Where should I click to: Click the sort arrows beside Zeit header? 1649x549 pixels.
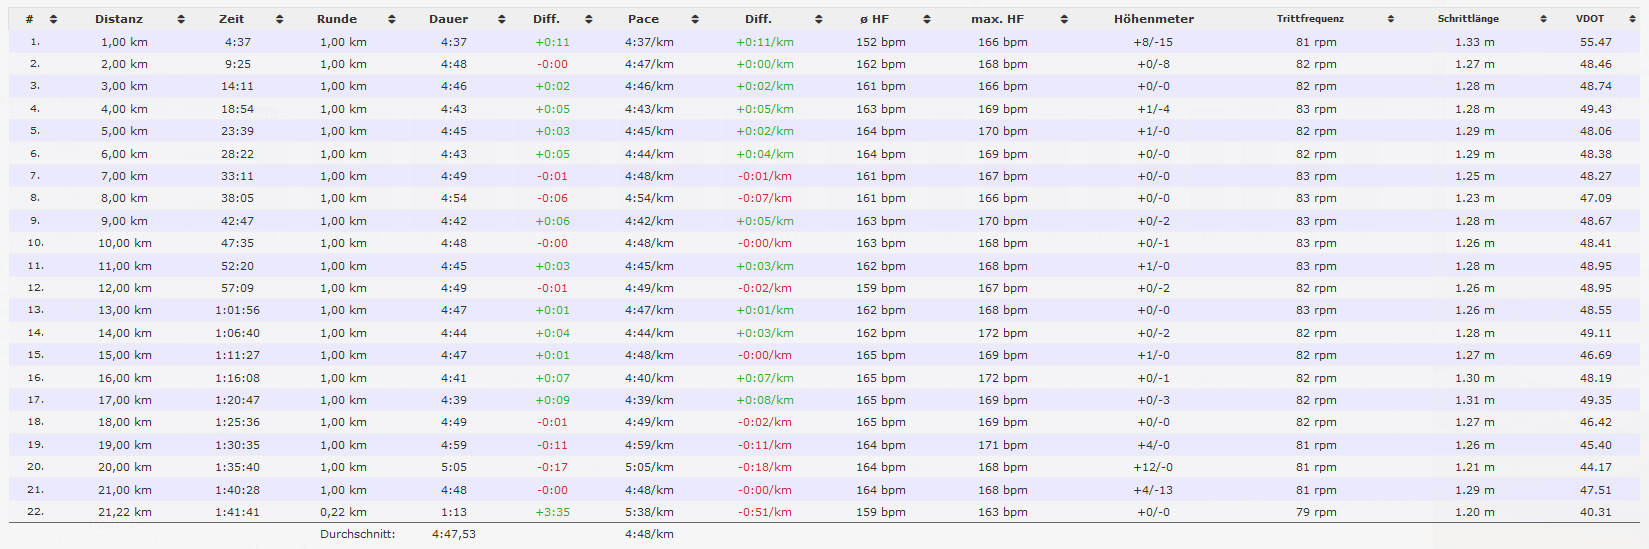[279, 19]
